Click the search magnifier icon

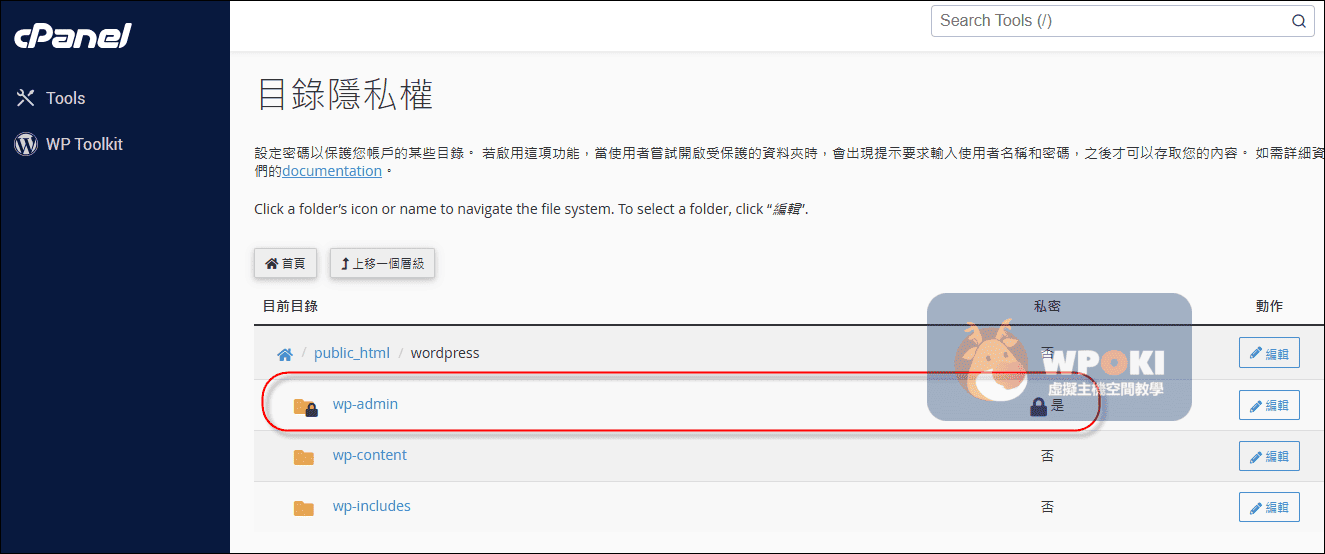[x=1298, y=21]
